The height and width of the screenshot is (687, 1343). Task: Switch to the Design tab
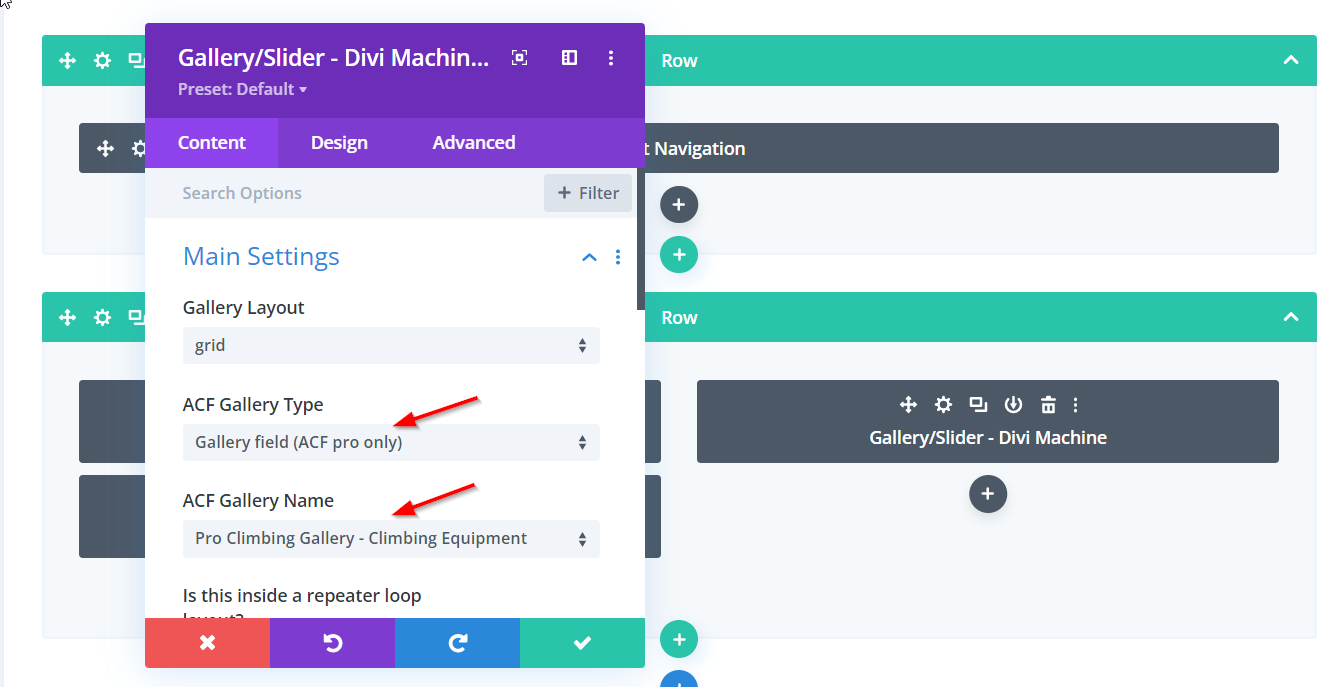point(339,143)
